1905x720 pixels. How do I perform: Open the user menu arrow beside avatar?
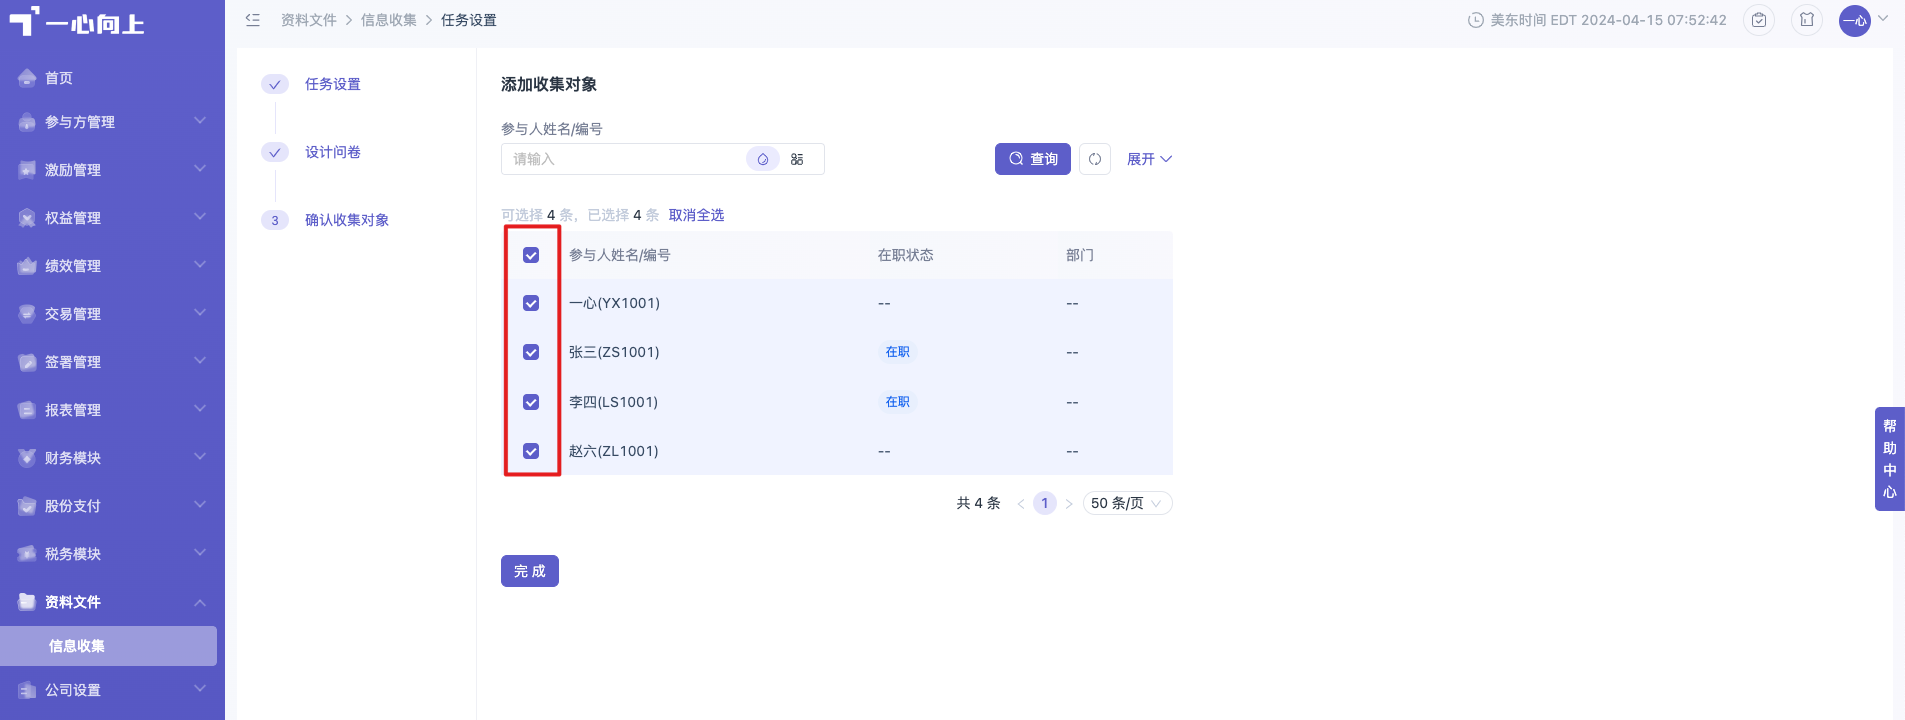(1883, 18)
